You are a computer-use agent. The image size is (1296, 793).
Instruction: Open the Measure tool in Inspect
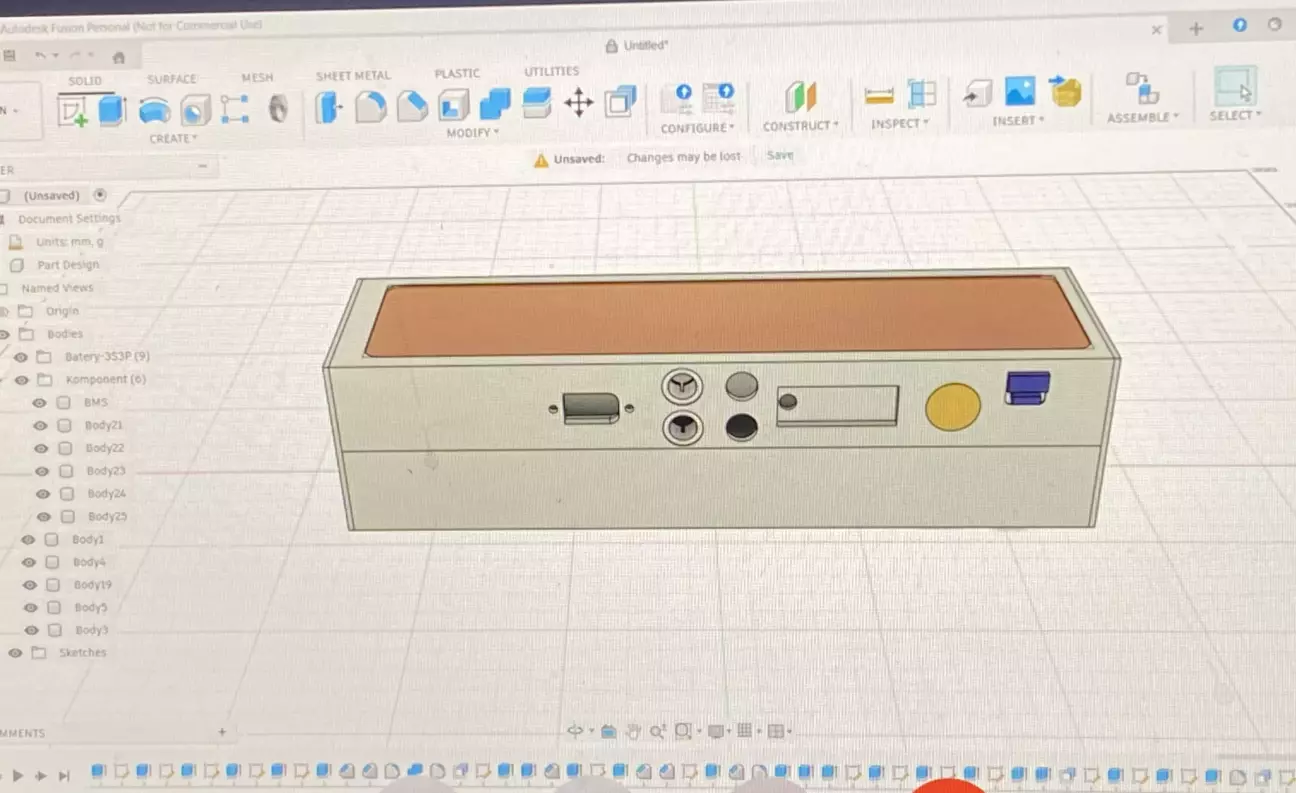(x=879, y=96)
